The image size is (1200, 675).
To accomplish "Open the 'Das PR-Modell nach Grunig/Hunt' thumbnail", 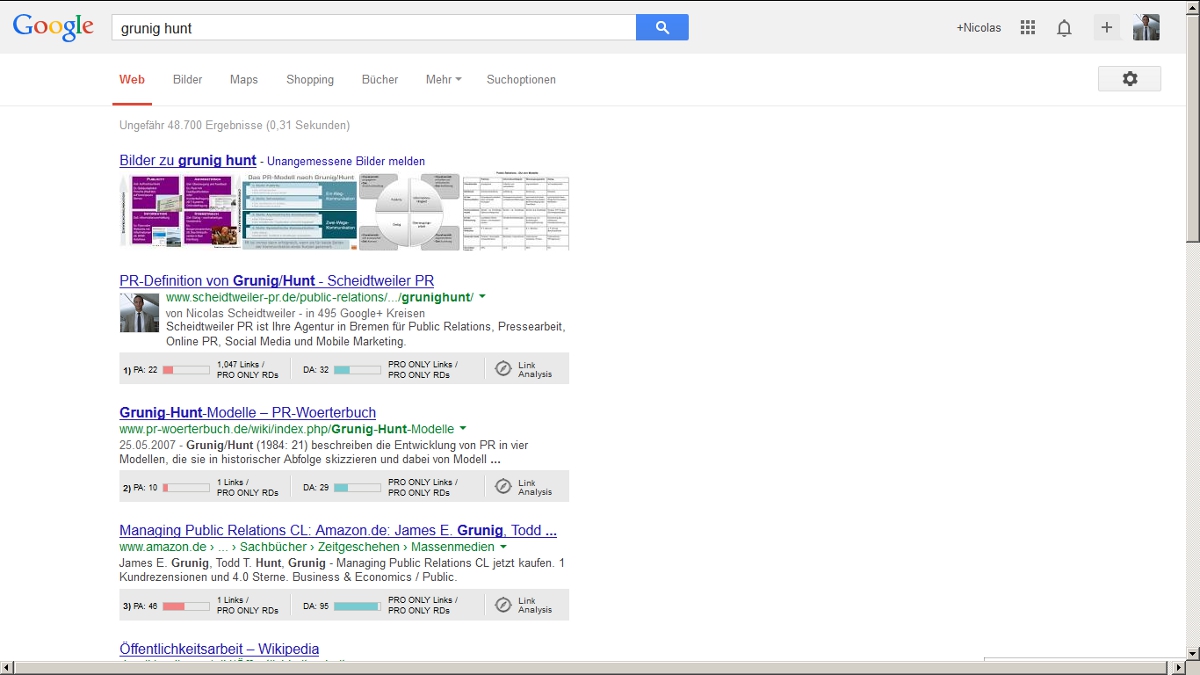I will 299,211.
